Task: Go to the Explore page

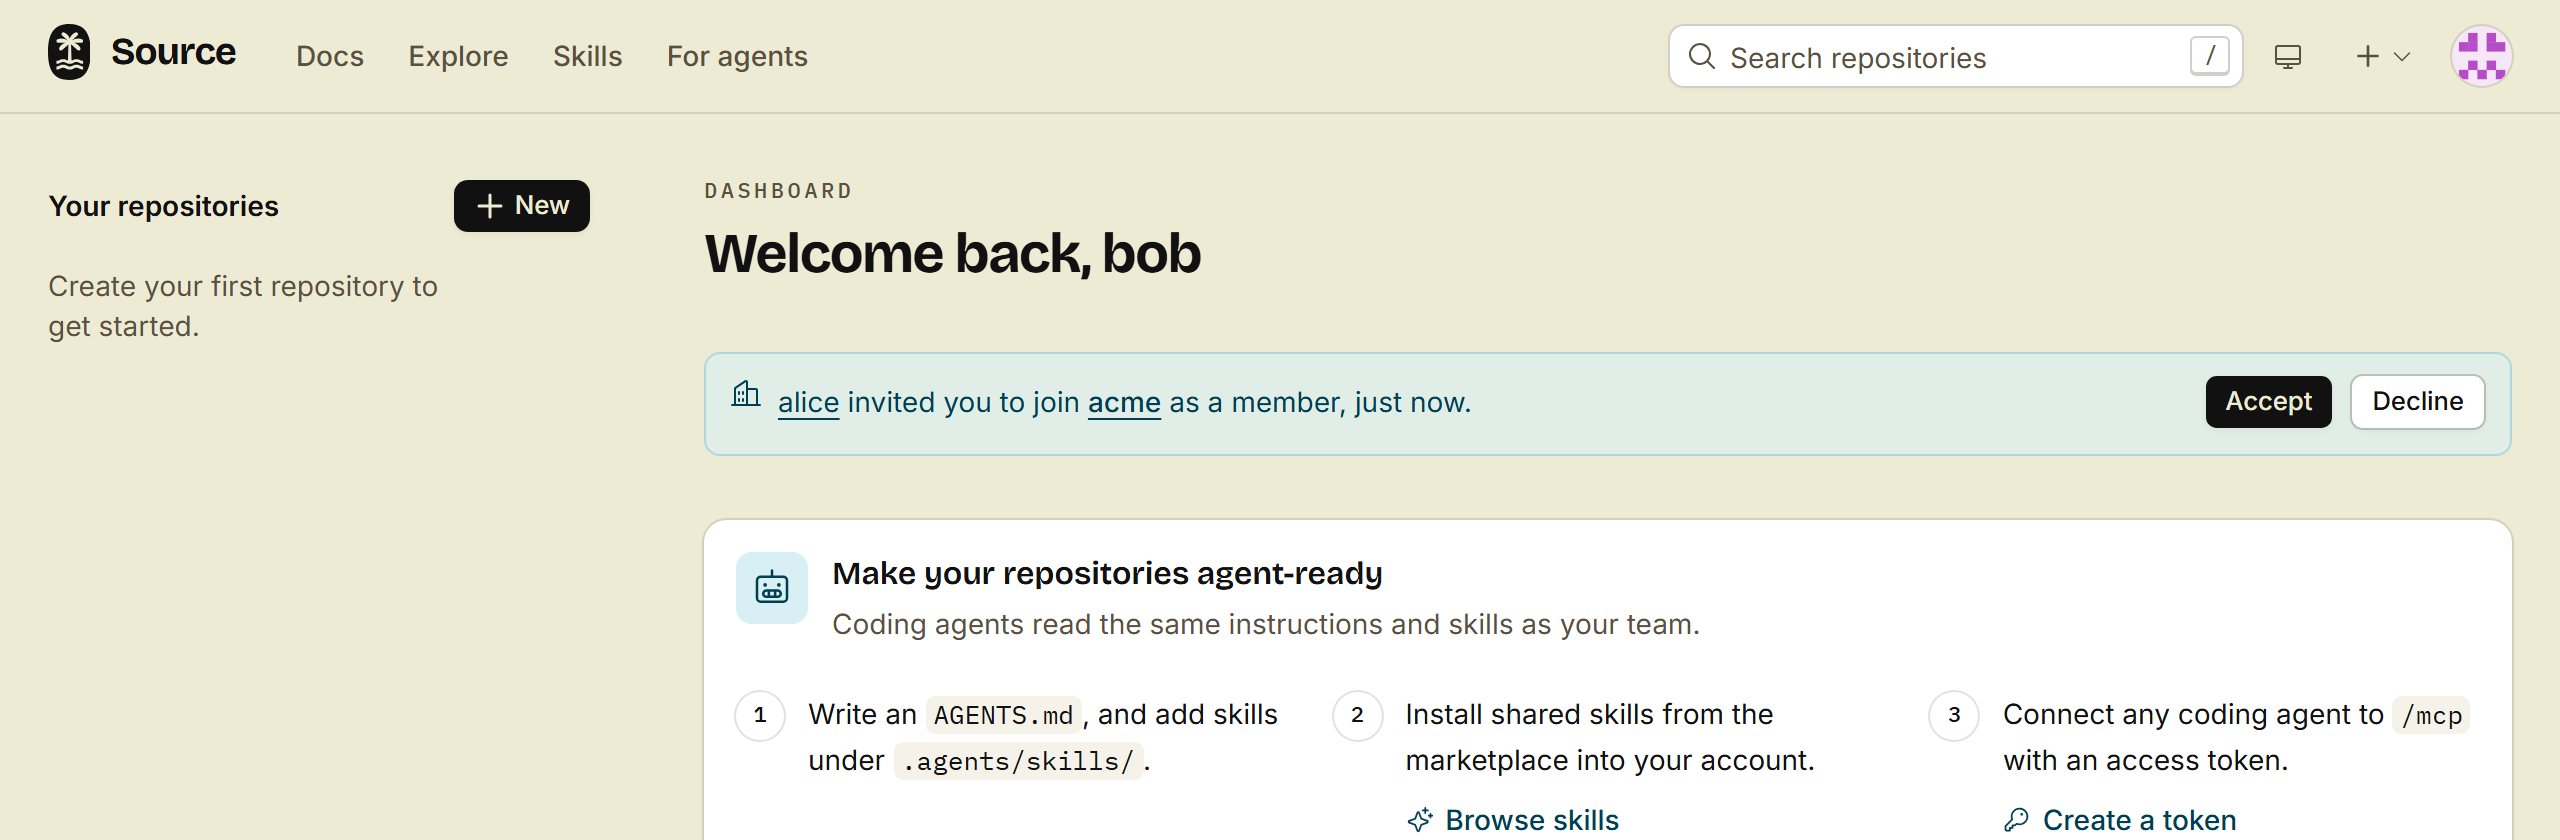Action: 458,56
